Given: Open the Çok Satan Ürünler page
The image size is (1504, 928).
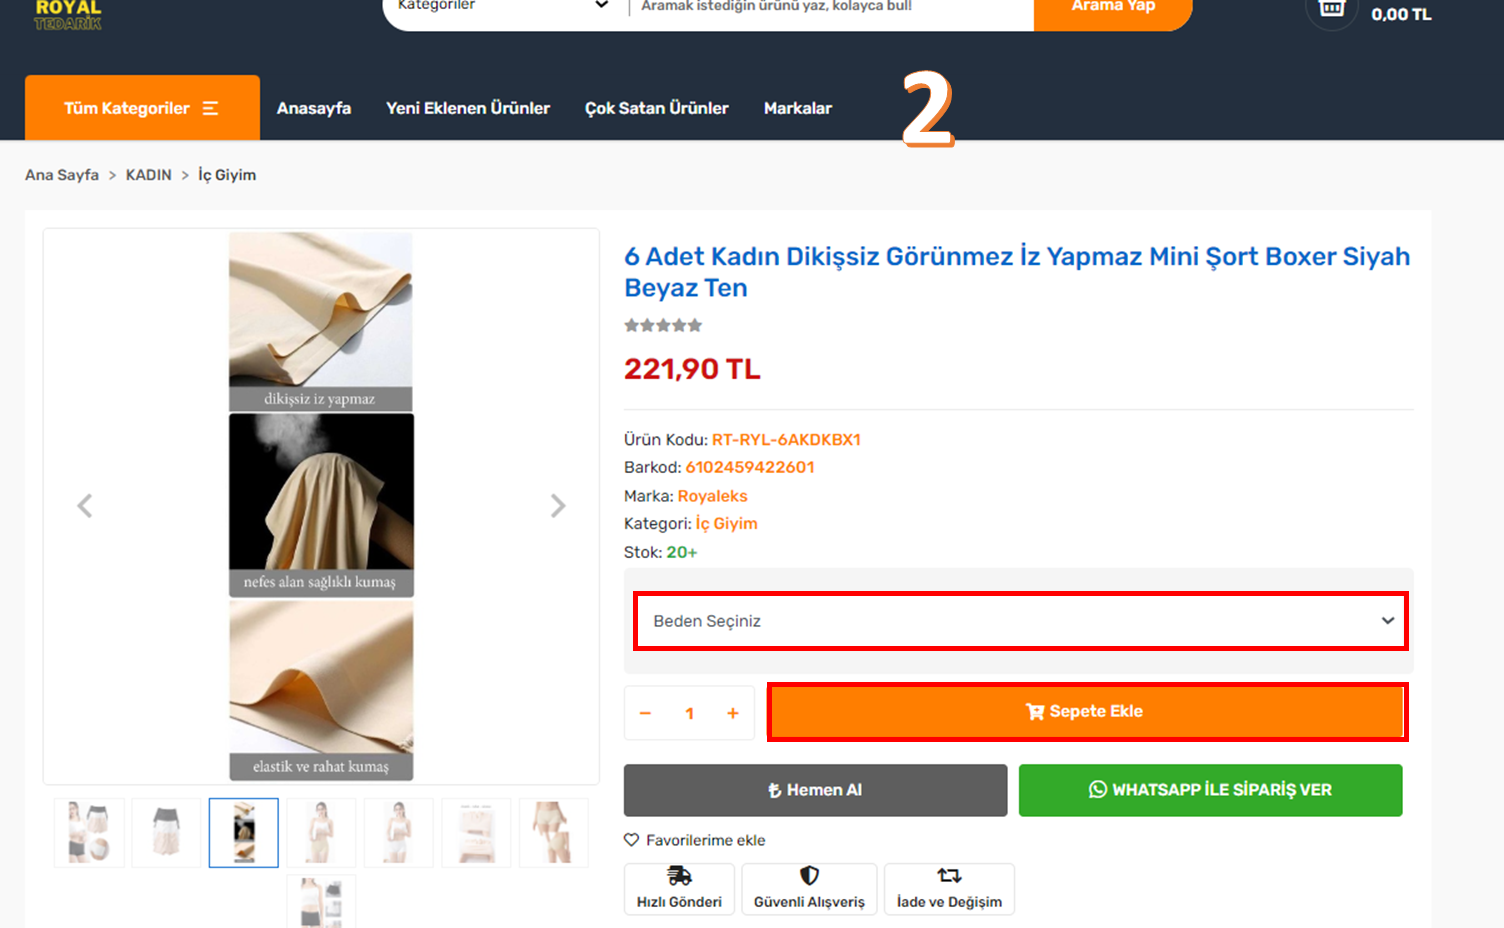Looking at the screenshot, I should [x=657, y=108].
